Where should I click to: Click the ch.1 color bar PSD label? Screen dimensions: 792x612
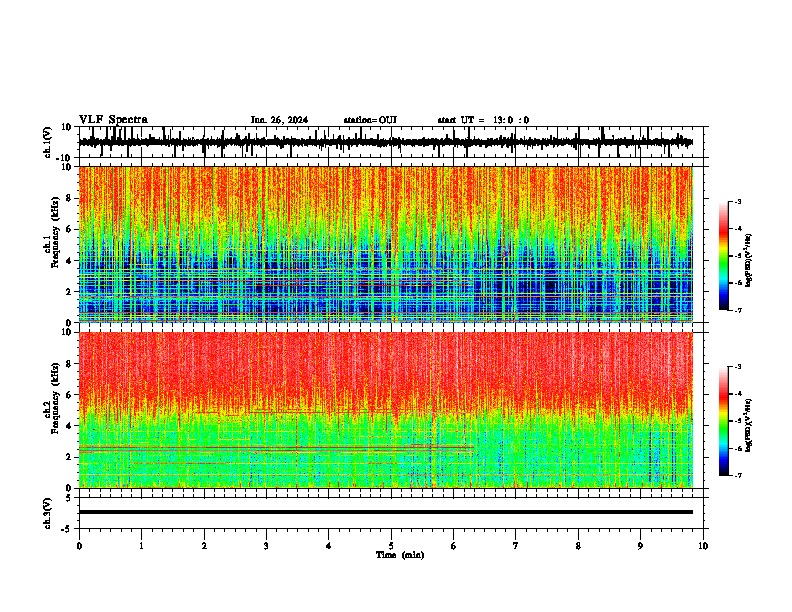pyautogui.click(x=749, y=261)
